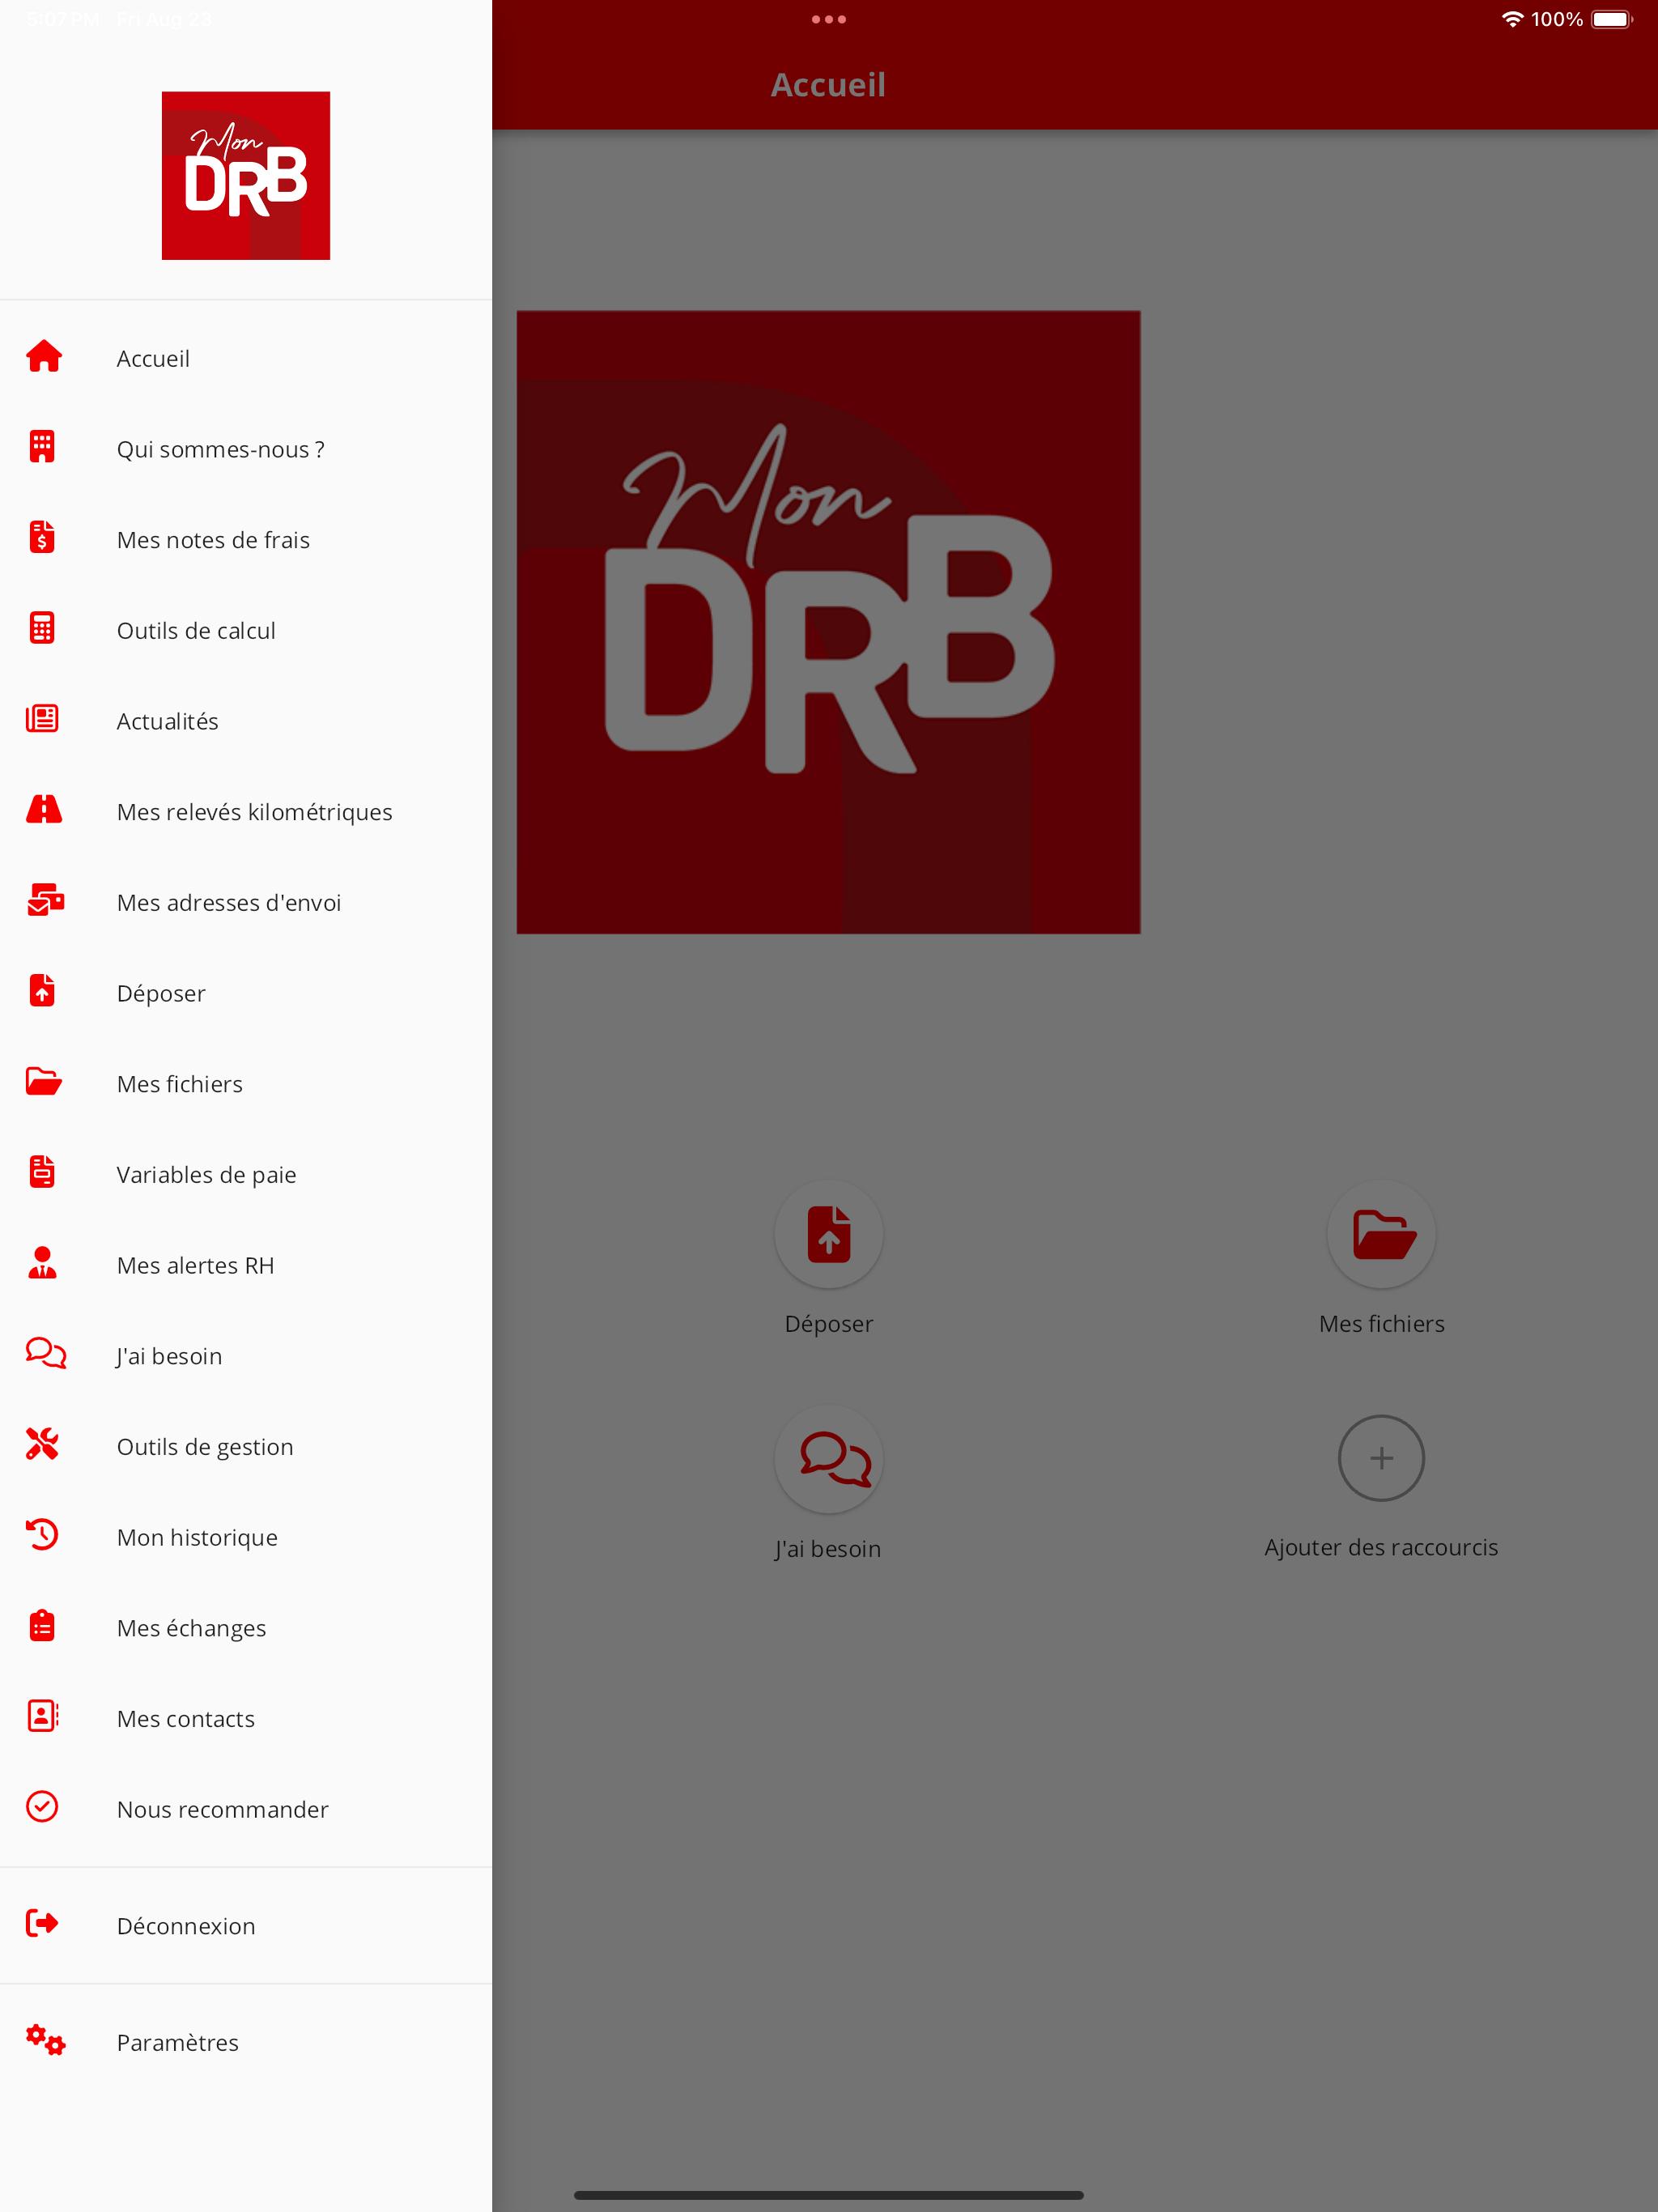
Task: Open Mes échanges
Action: pos(246,1628)
